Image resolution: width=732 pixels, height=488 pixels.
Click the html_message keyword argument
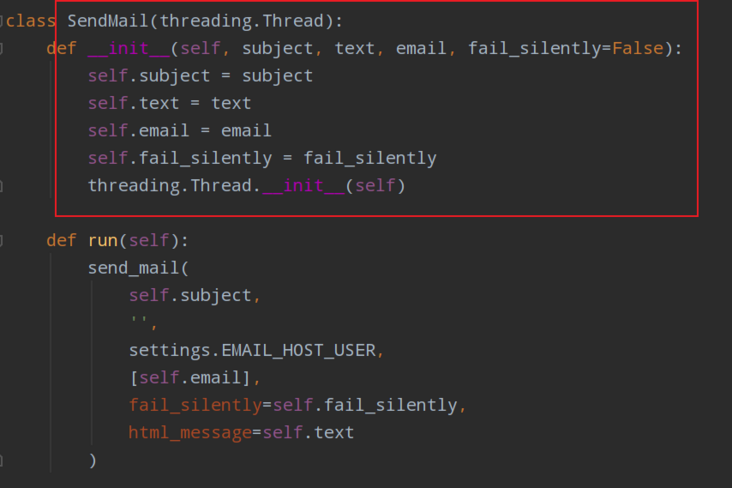190,432
